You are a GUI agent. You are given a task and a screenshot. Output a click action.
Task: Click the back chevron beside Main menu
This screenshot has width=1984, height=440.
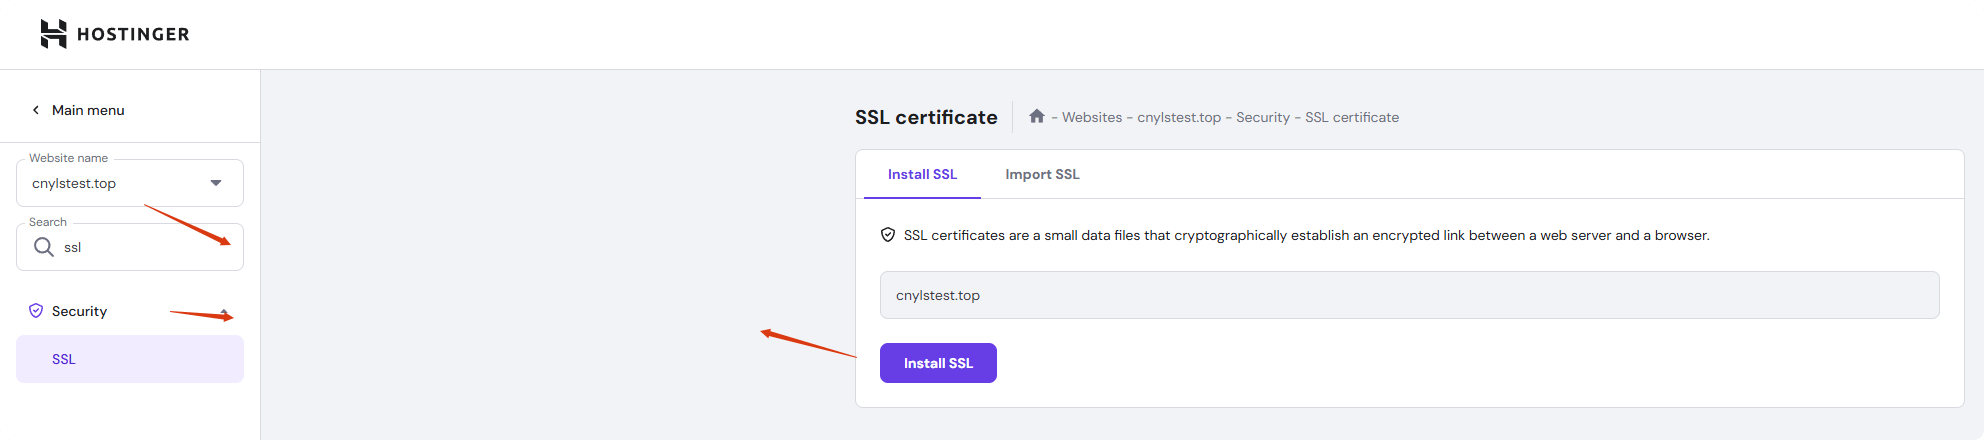click(x=36, y=110)
